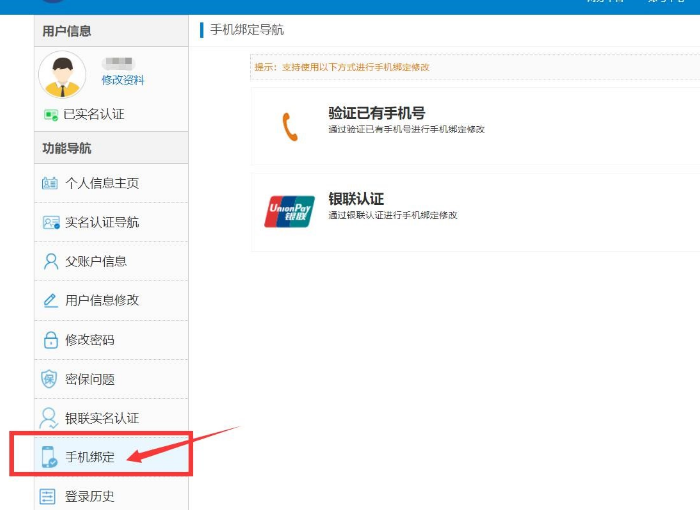The height and width of the screenshot is (510, 700).
Task: Click the orange telephone handset icon
Action: pyautogui.click(x=290, y=127)
